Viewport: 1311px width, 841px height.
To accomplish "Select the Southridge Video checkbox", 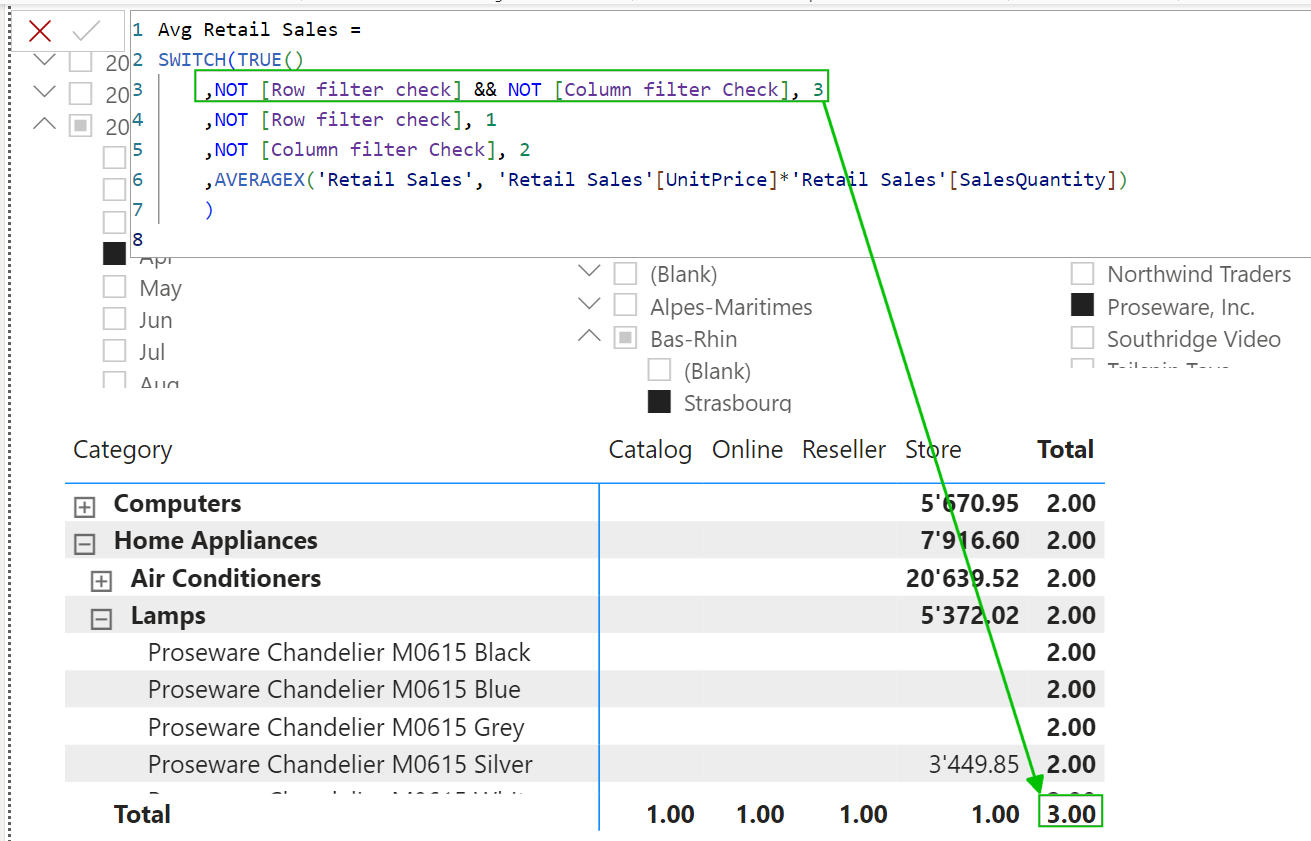I will point(1082,339).
